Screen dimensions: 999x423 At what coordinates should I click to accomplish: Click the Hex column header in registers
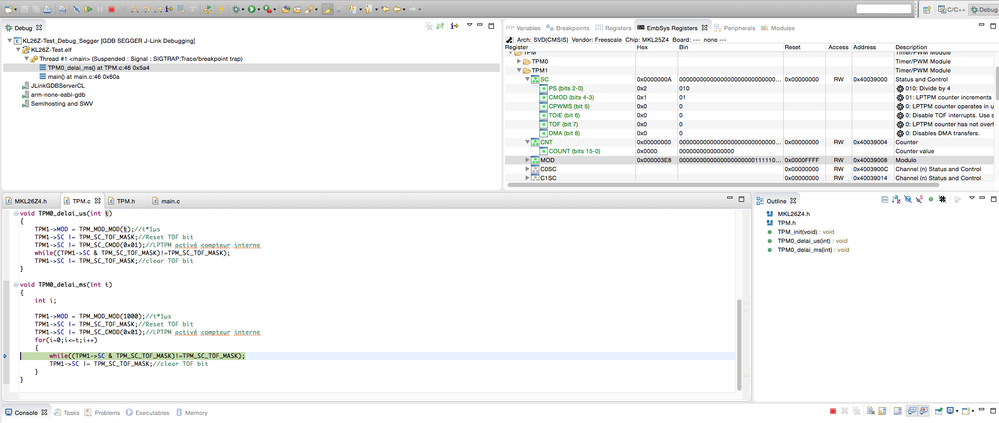[656, 47]
